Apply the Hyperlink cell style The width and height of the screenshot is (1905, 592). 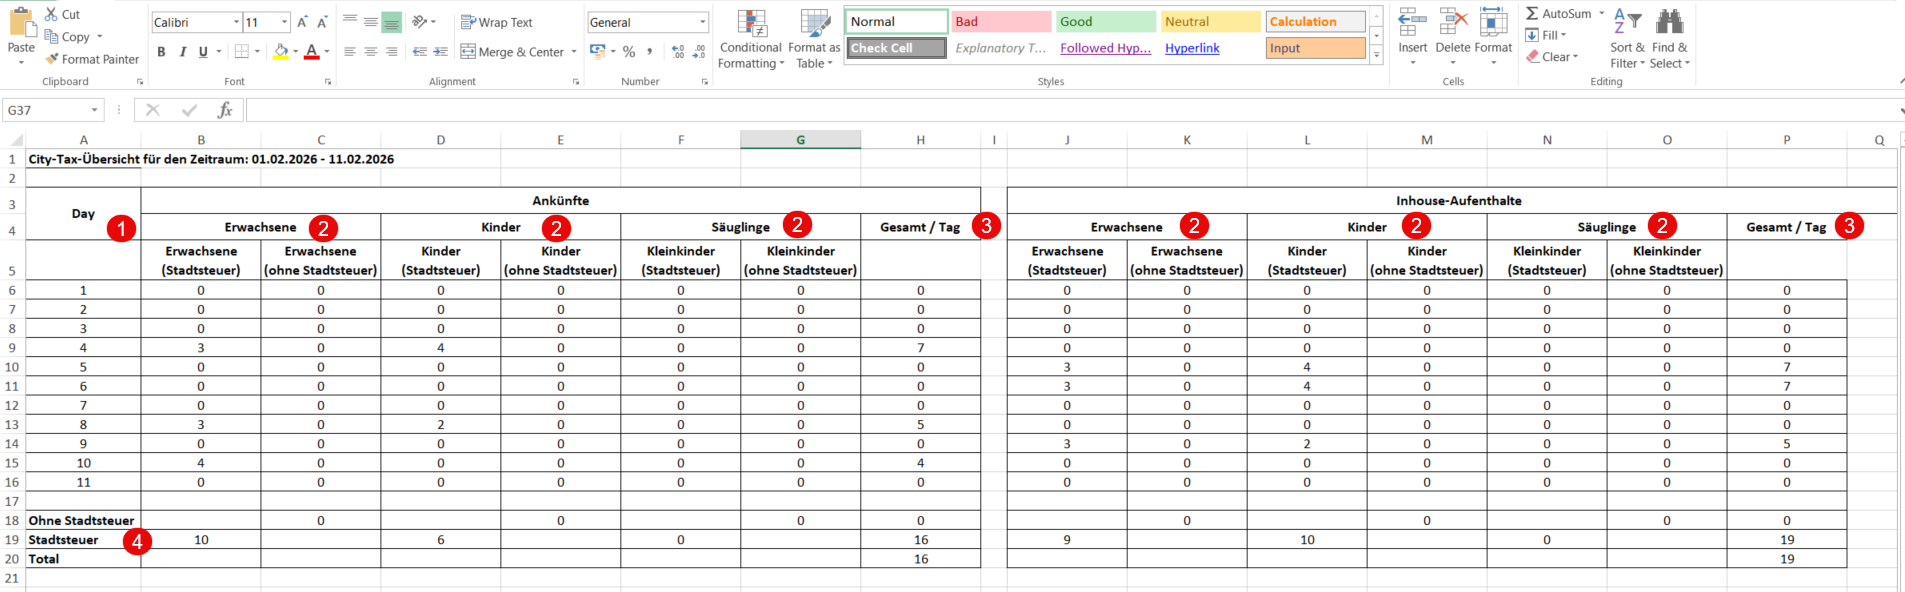[x=1192, y=48]
